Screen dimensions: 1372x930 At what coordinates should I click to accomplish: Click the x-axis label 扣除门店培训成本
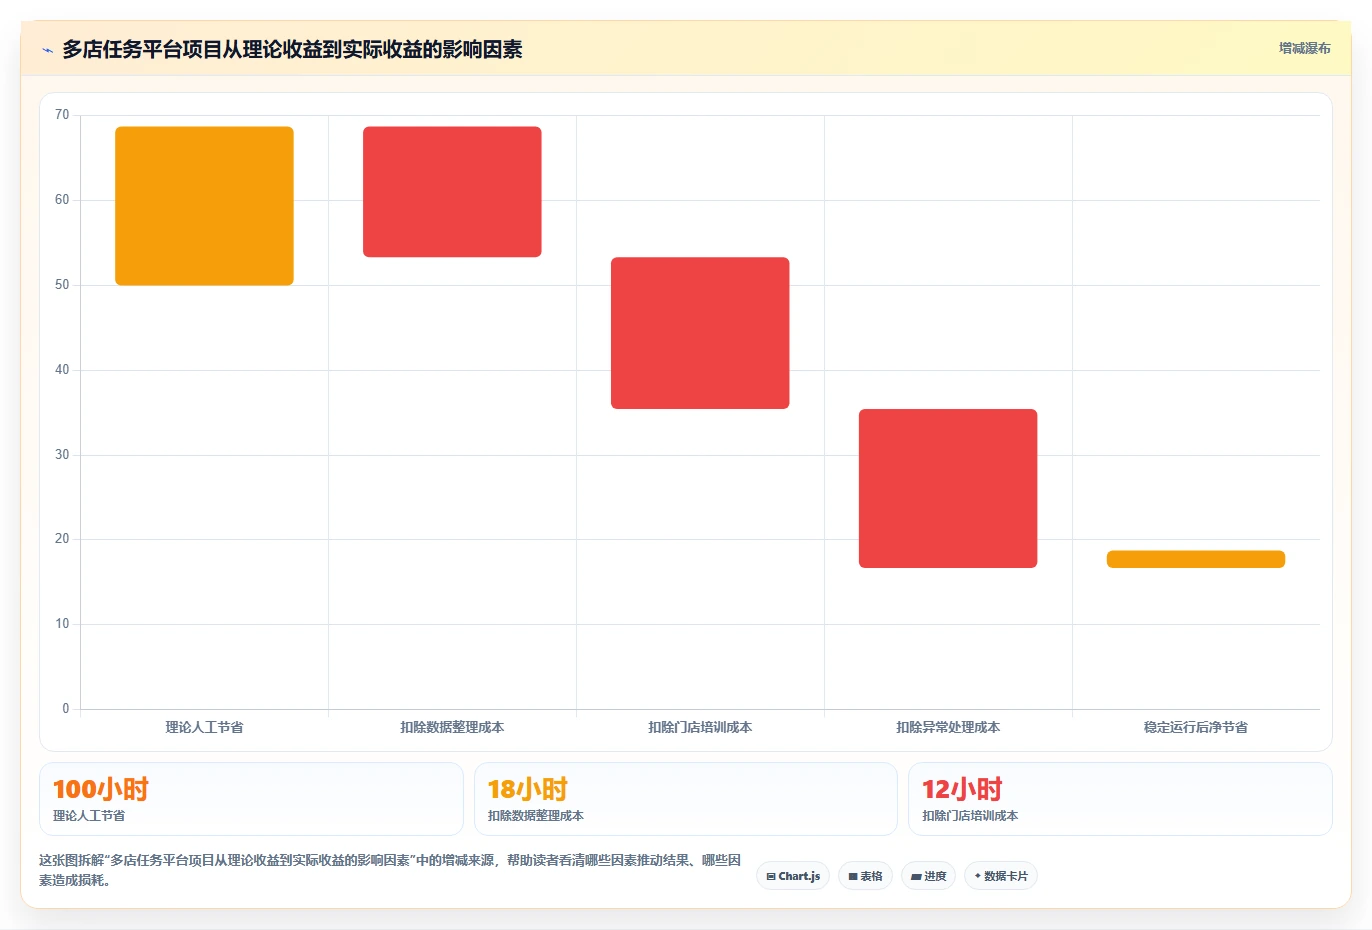700,727
